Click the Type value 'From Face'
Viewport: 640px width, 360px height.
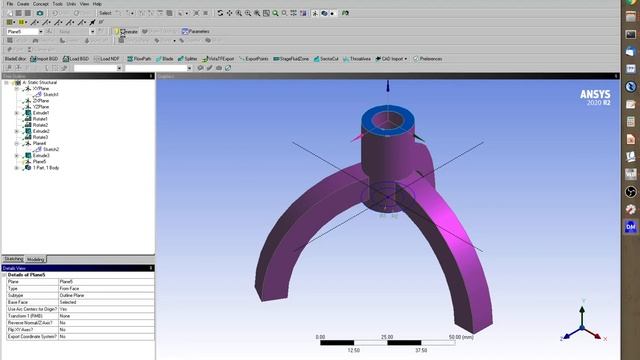click(x=107, y=289)
